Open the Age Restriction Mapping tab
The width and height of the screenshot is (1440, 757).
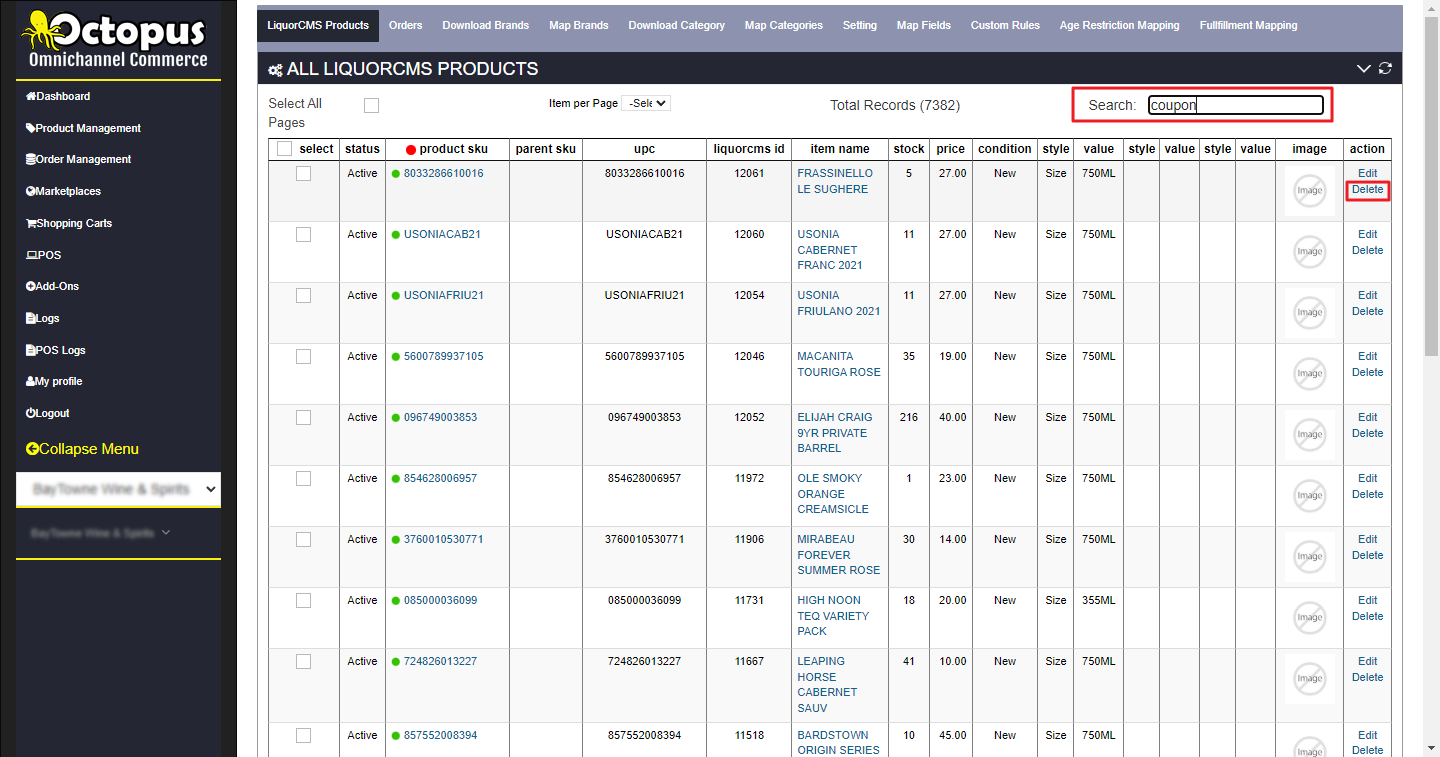pyautogui.click(x=1119, y=25)
